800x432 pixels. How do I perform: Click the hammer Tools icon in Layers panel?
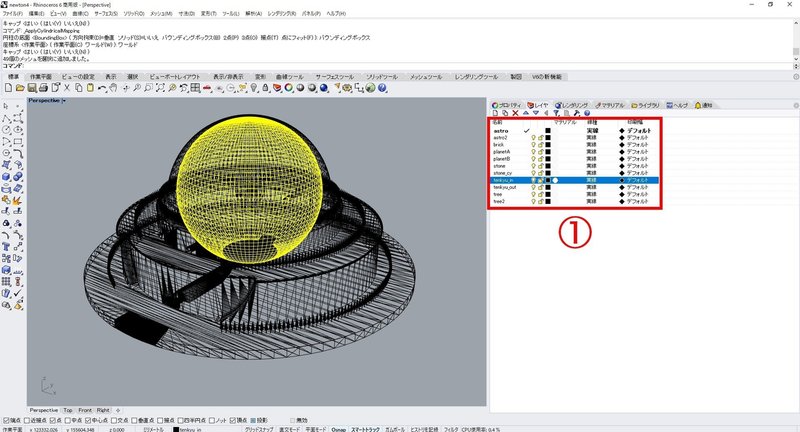tap(577, 113)
